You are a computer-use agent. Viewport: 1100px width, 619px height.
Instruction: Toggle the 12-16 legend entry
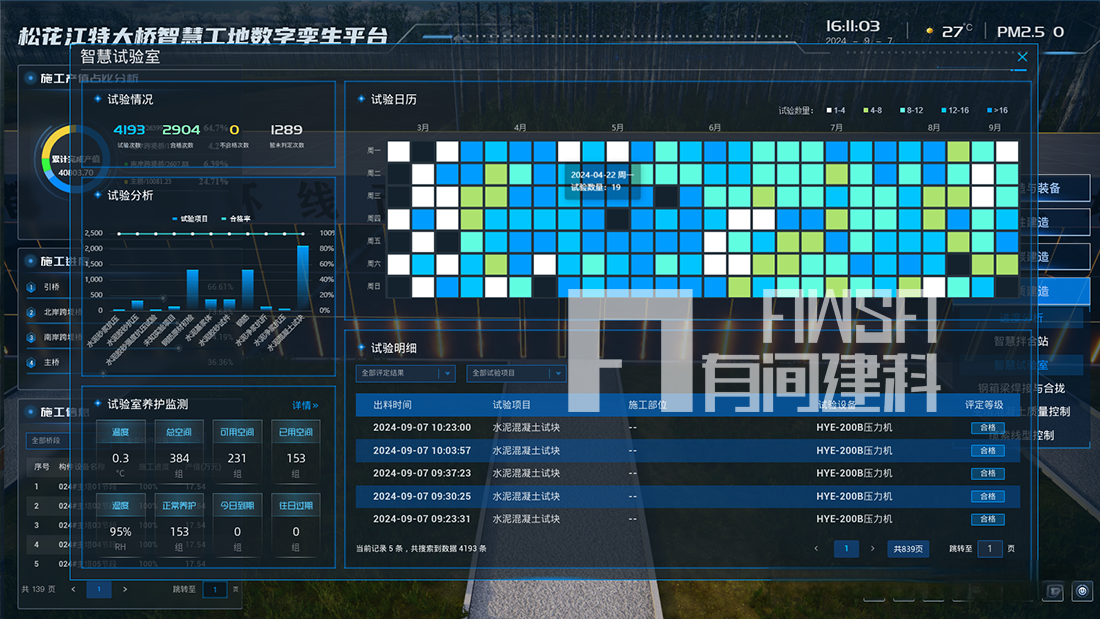(x=955, y=110)
